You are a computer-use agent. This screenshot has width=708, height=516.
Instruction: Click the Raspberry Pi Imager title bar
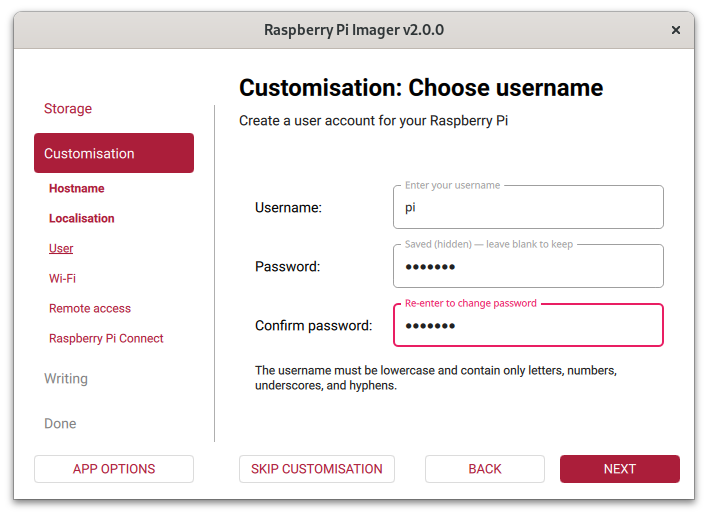click(x=354, y=30)
